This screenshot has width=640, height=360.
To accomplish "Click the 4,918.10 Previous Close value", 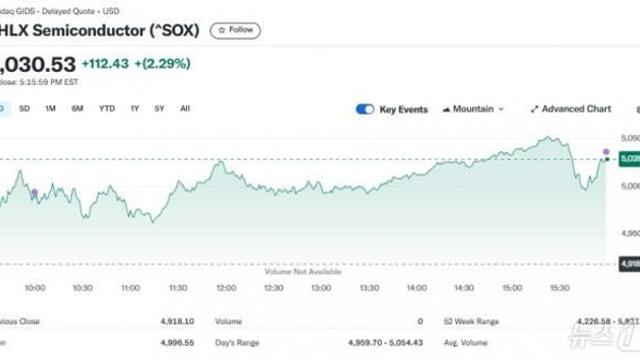I will [177, 321].
